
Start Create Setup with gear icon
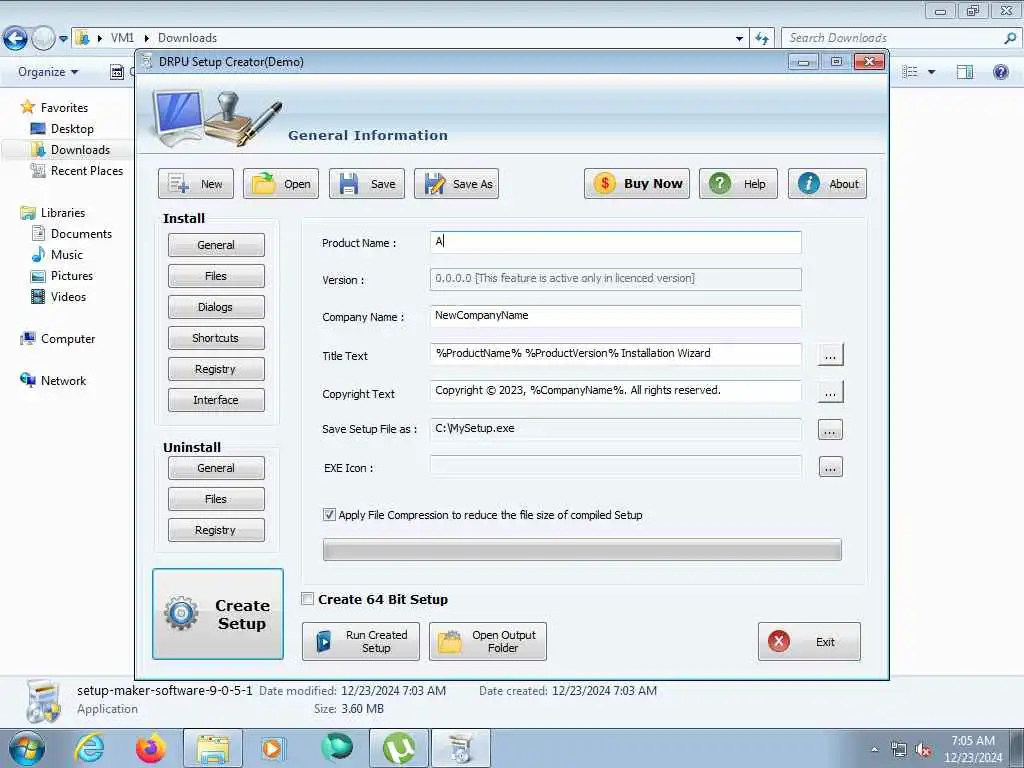point(218,614)
